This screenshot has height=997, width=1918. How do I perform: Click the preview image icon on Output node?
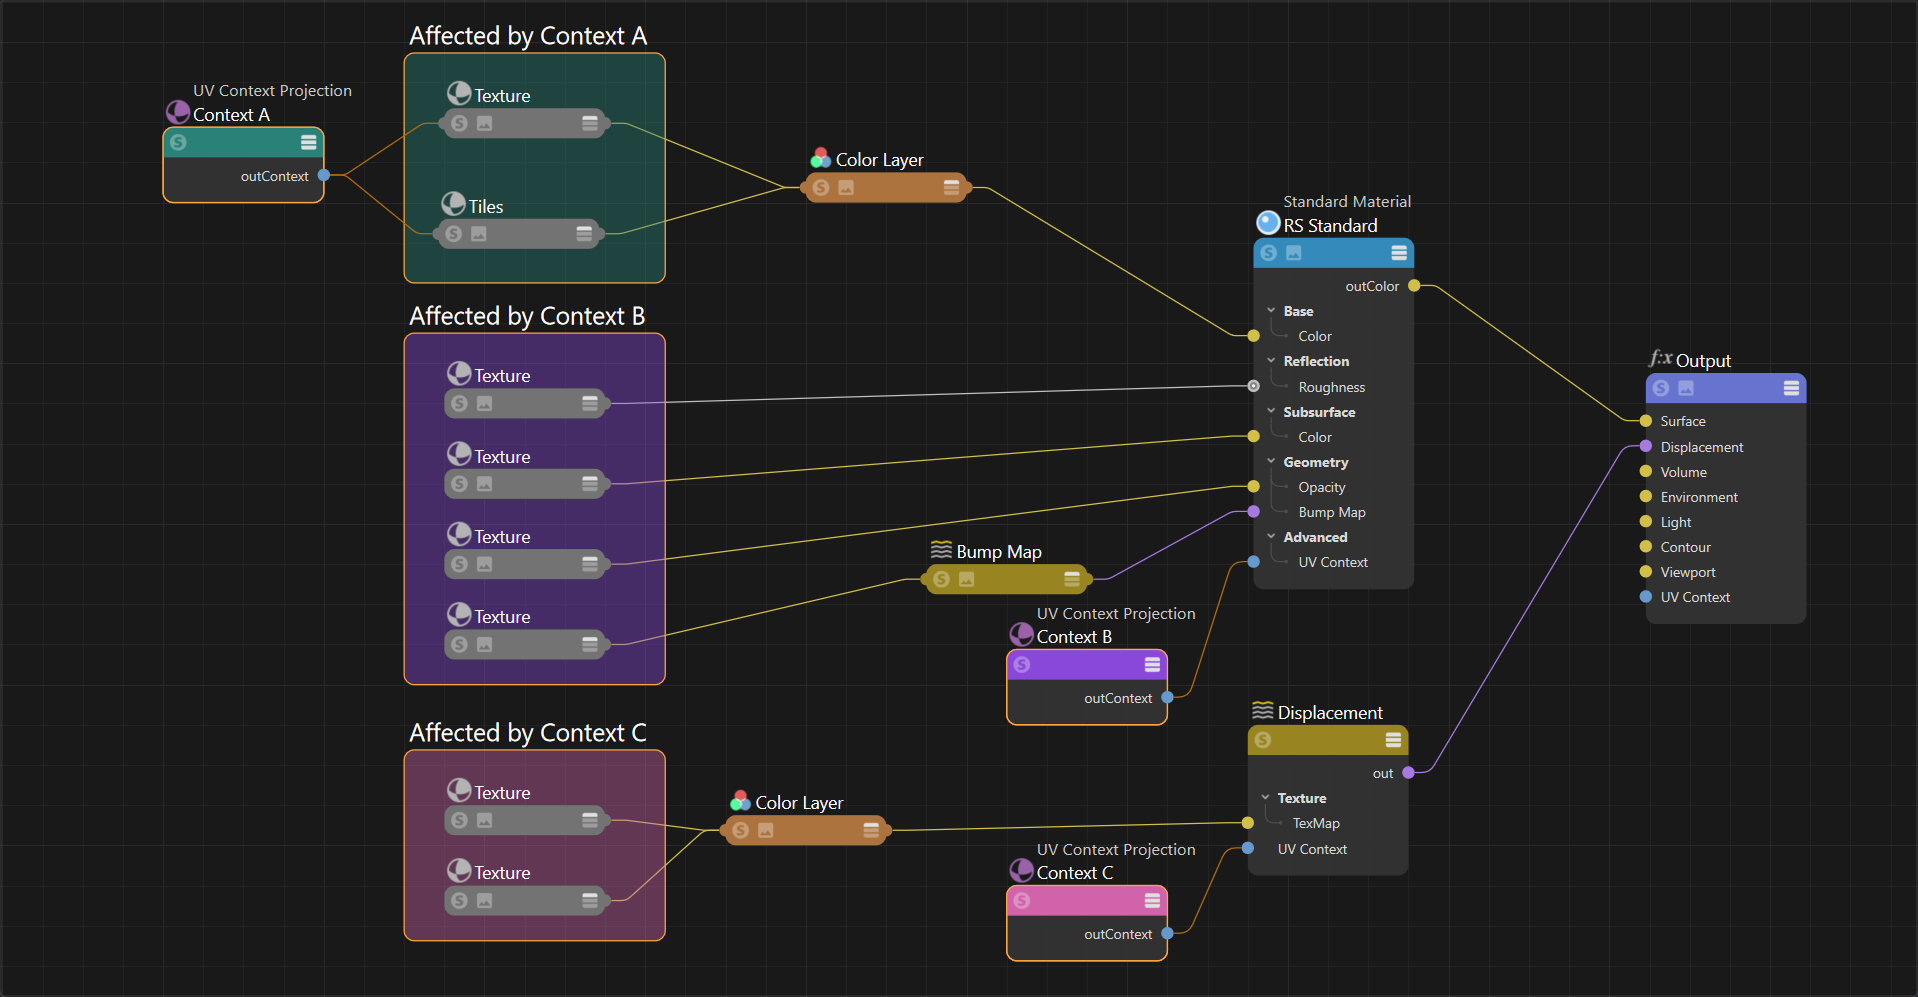click(x=1686, y=388)
